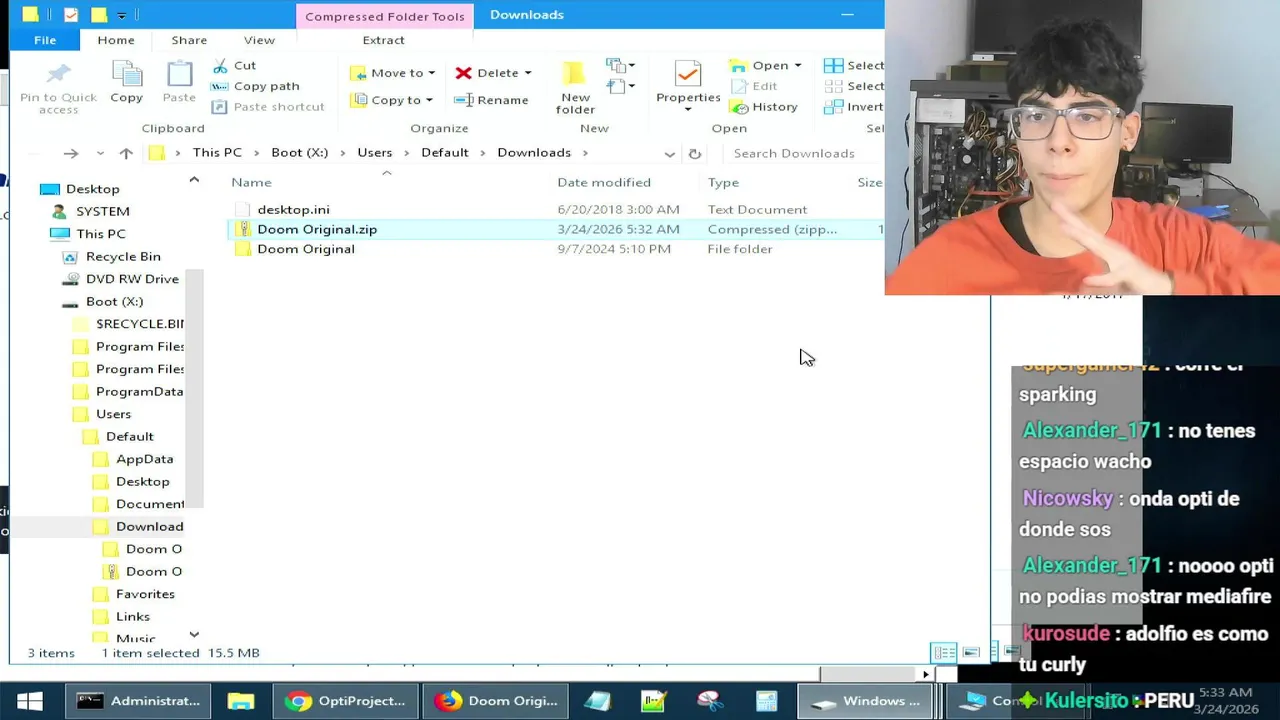1280x720 pixels.
Task: Click 'Boot (X:)' in the address breadcrumb
Action: point(299,153)
